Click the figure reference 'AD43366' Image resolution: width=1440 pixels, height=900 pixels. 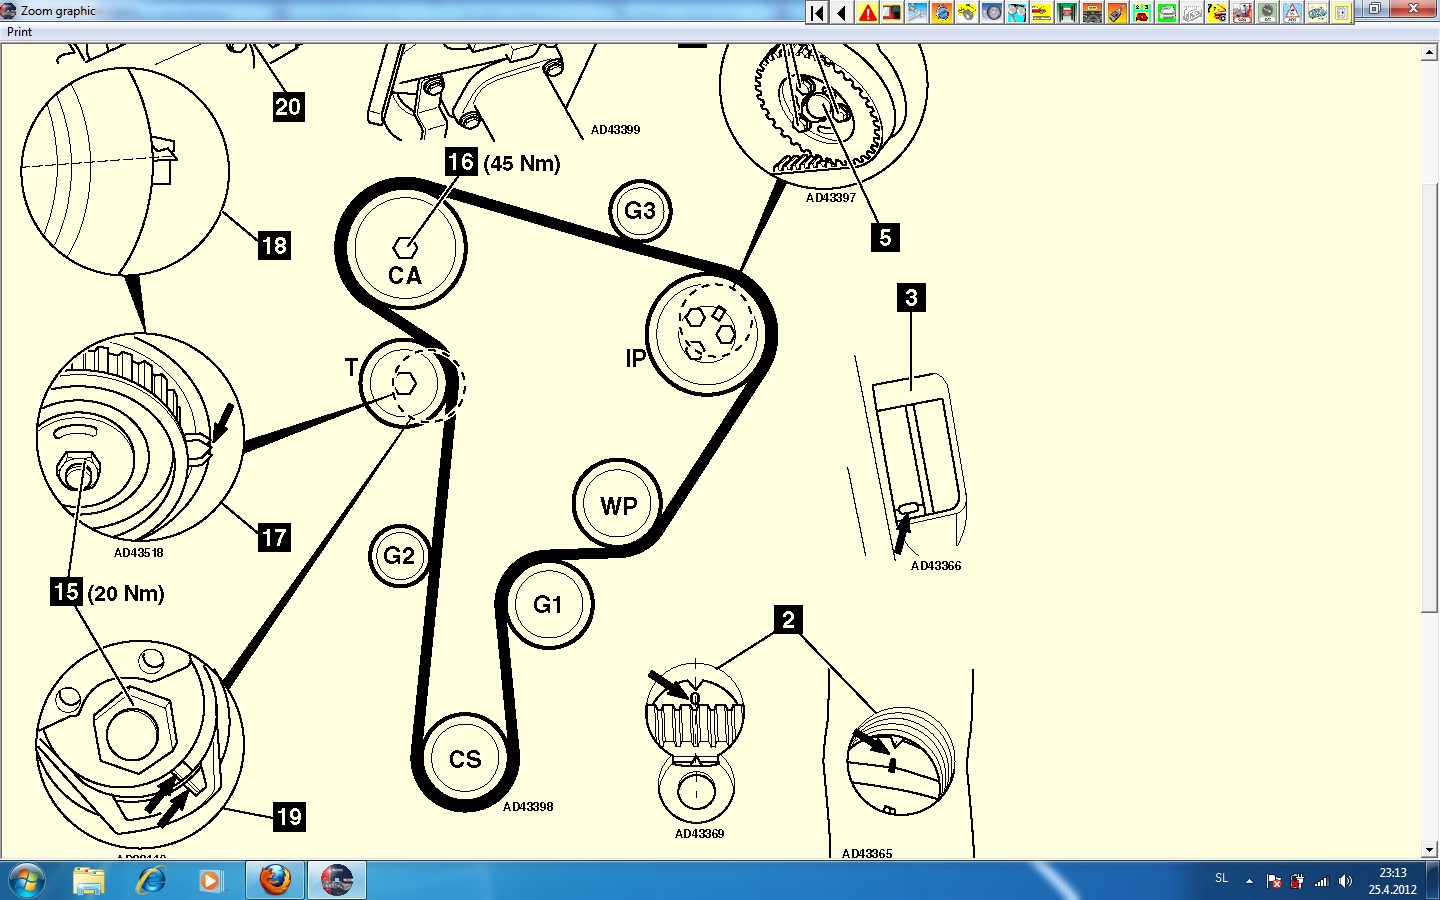tap(936, 565)
